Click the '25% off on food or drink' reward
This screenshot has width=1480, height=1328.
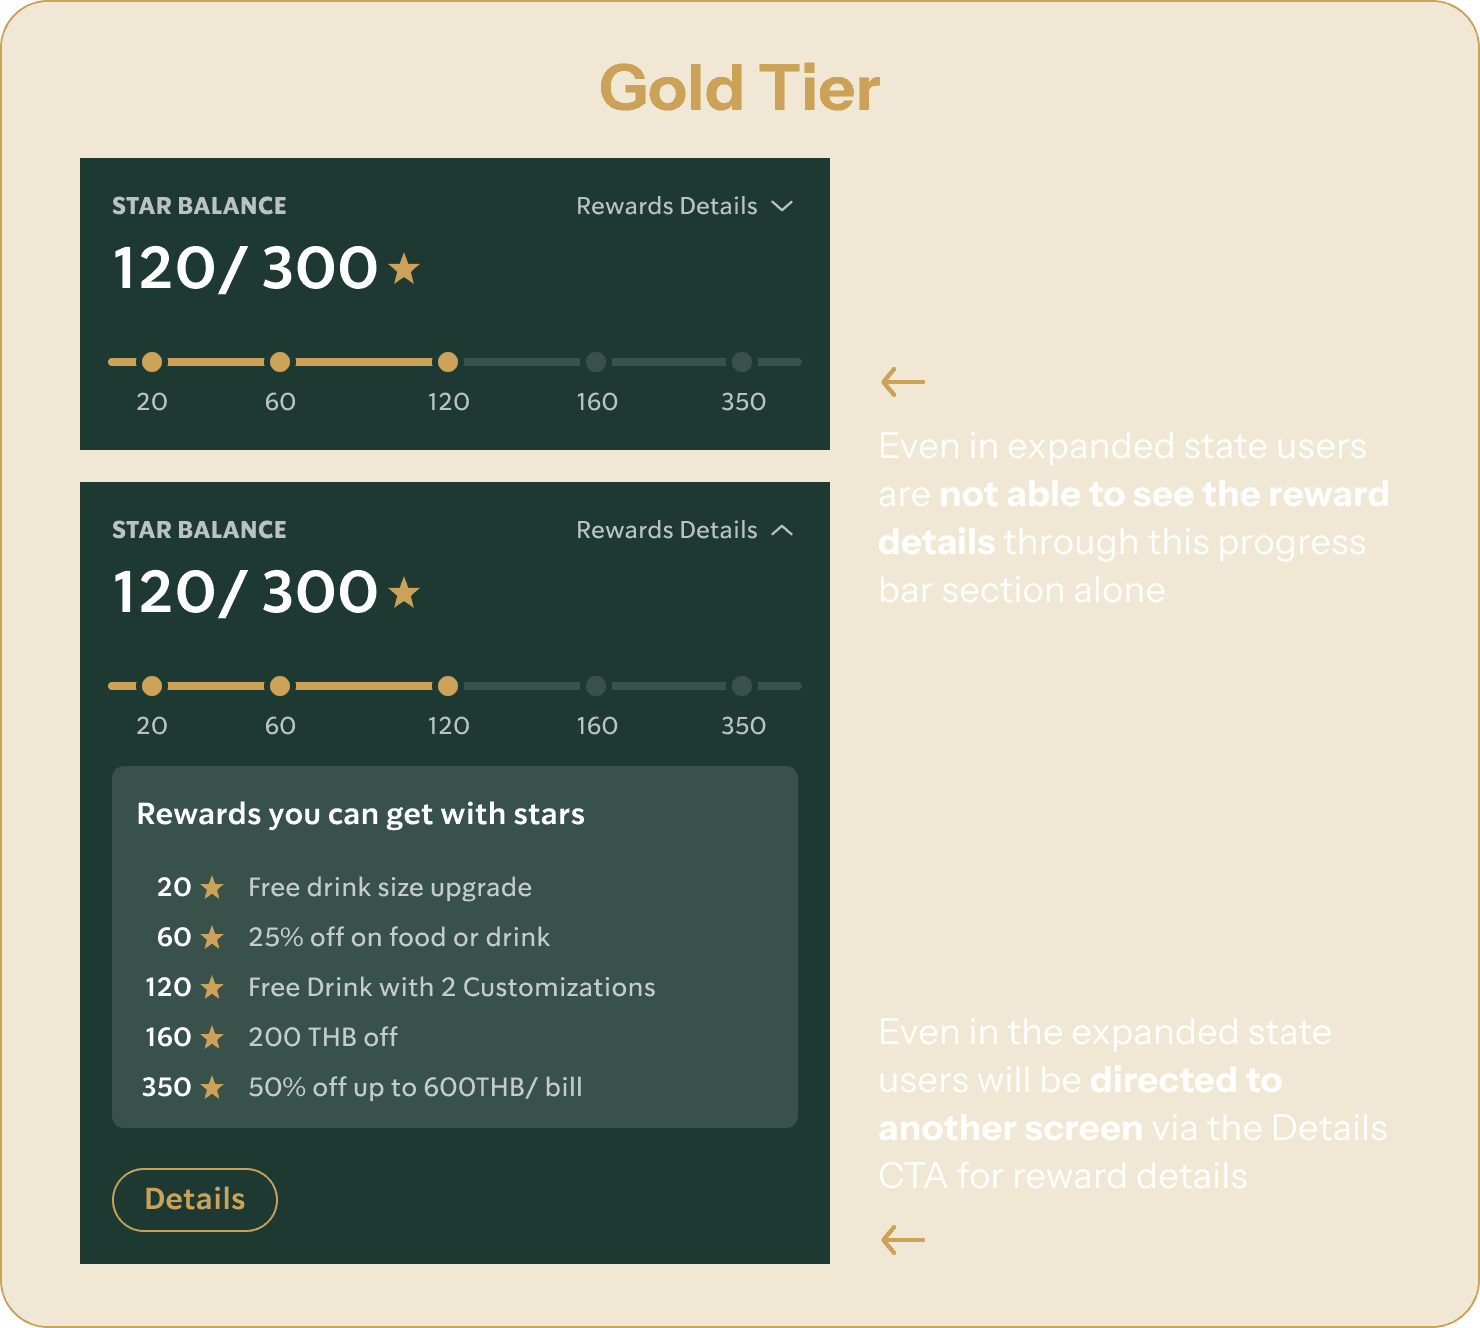[x=399, y=937]
